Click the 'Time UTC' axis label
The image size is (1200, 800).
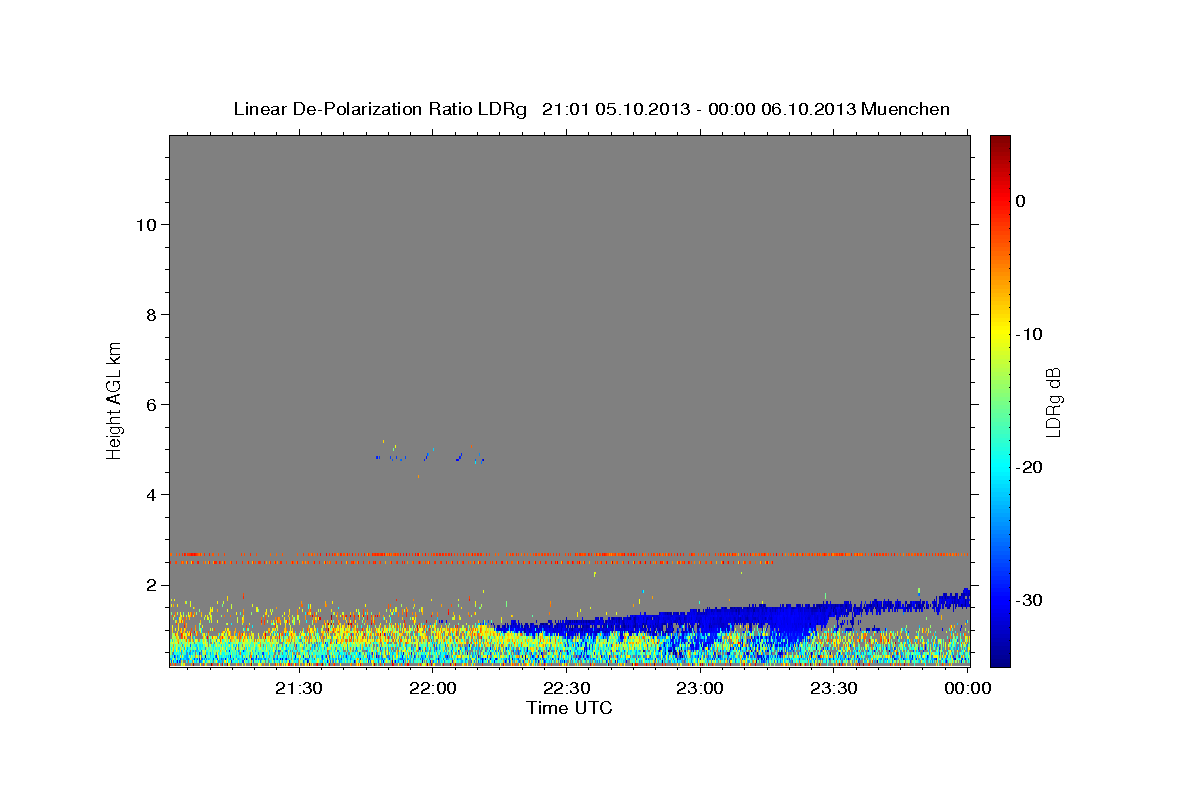click(569, 708)
